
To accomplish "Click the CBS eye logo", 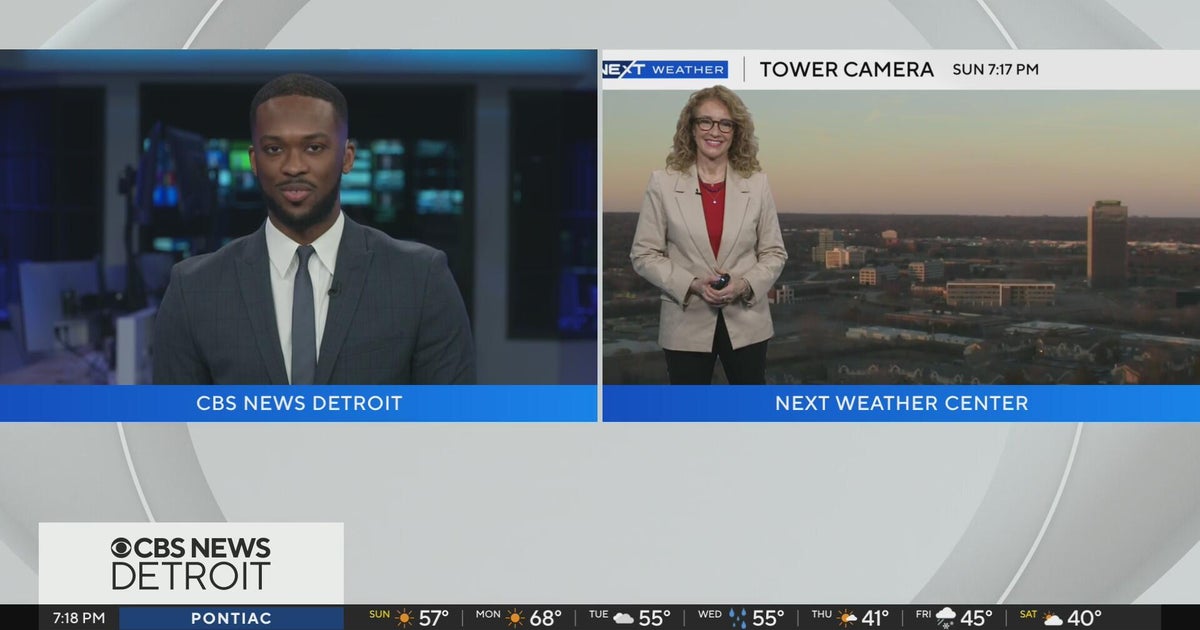I will 121,548.
